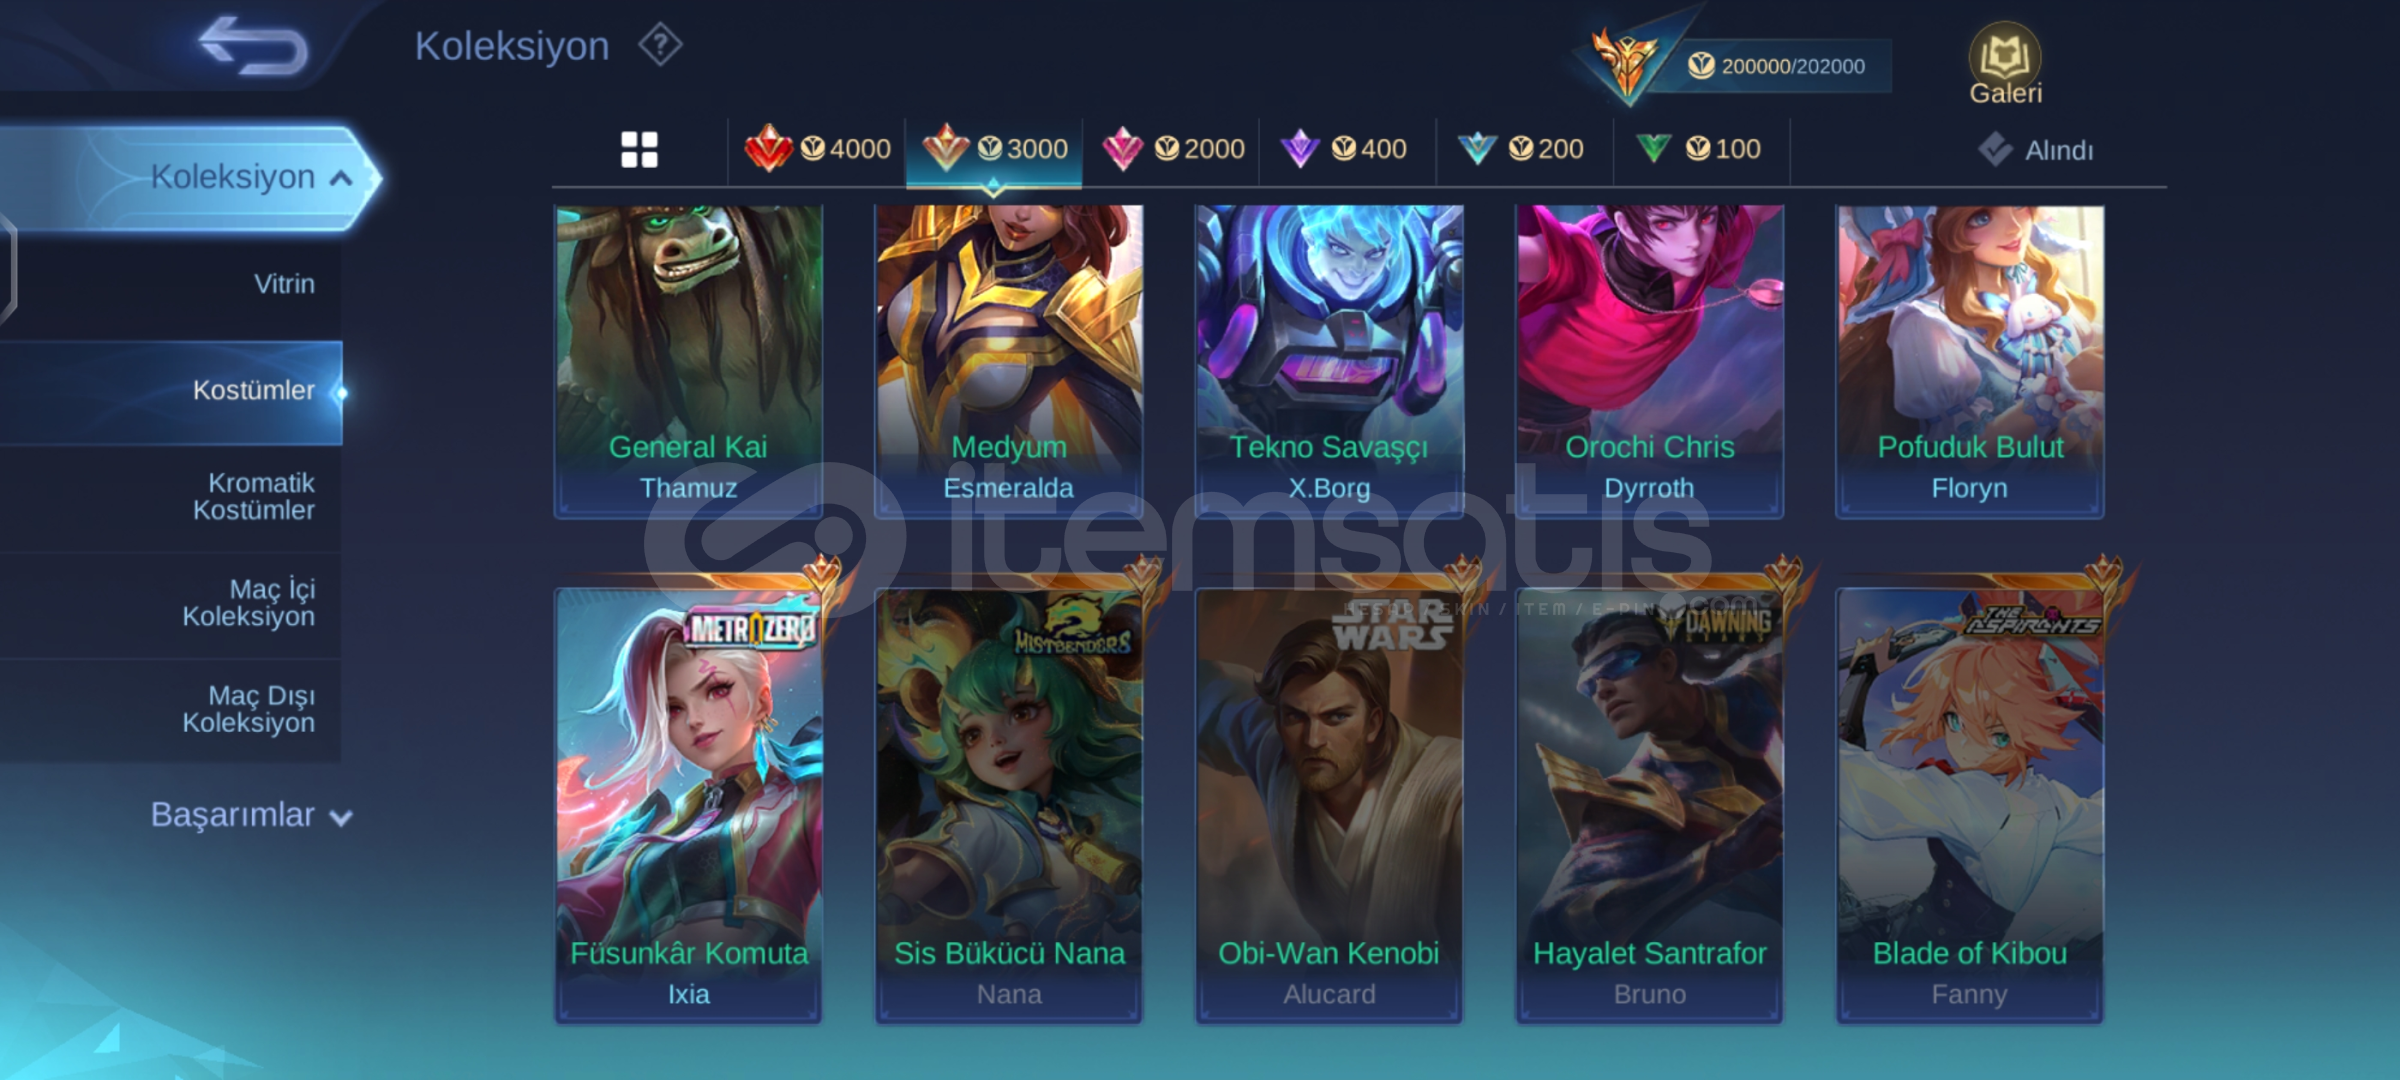
Task: Click the collection points progress bar 200000/202000
Action: 1778,66
